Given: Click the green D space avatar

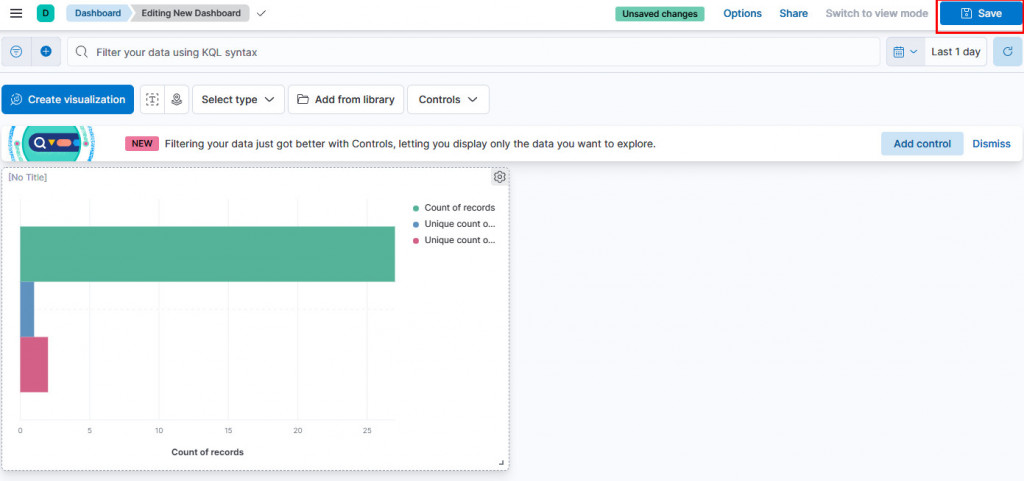Looking at the screenshot, I should [45, 13].
